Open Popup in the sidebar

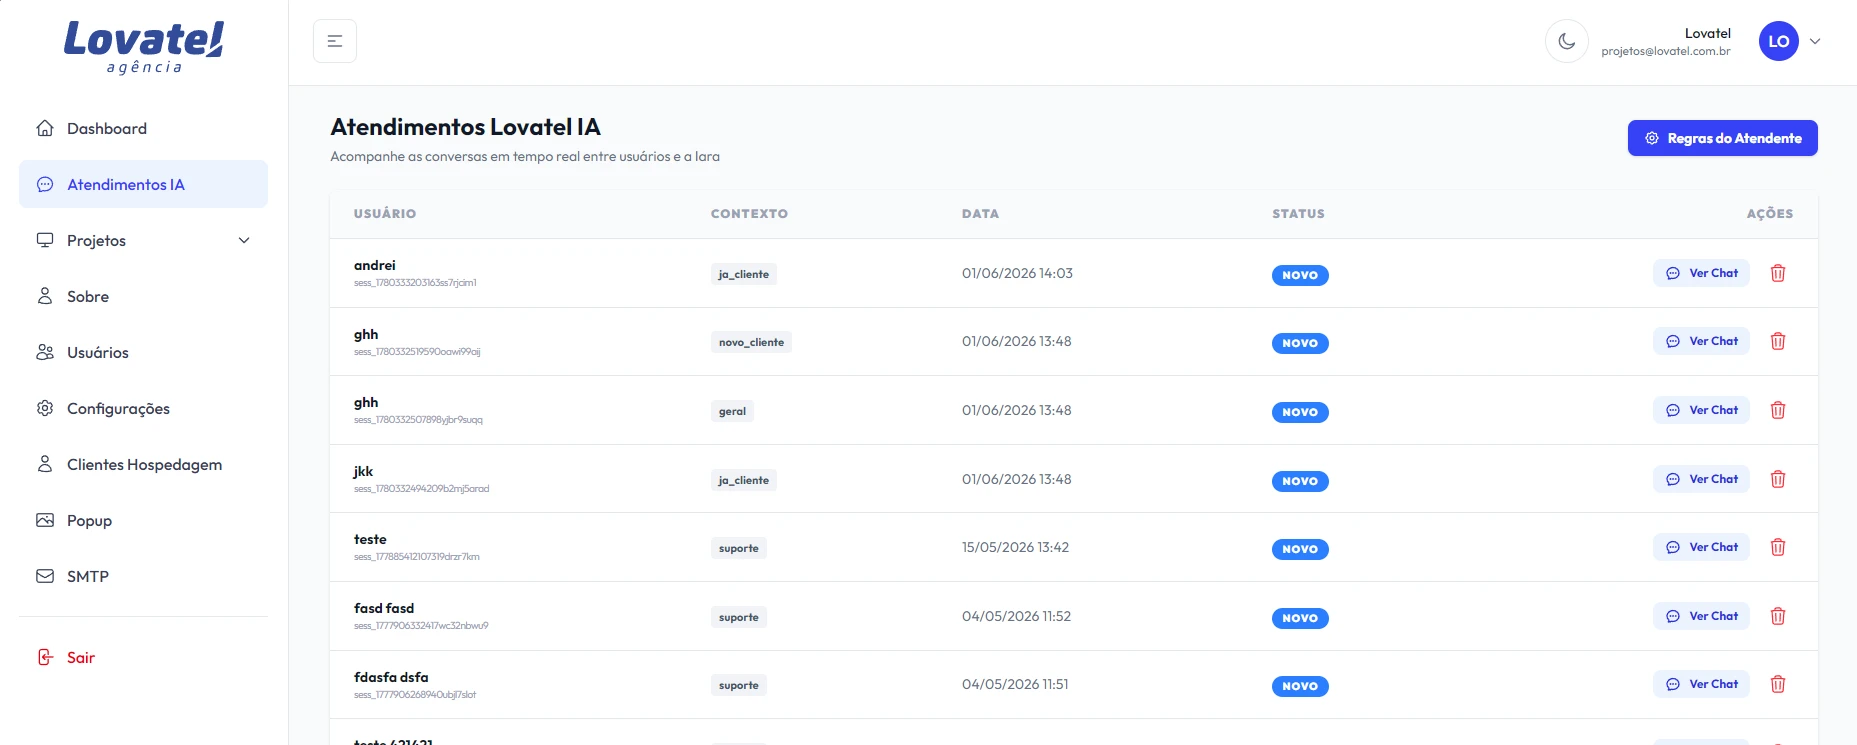pos(143,520)
